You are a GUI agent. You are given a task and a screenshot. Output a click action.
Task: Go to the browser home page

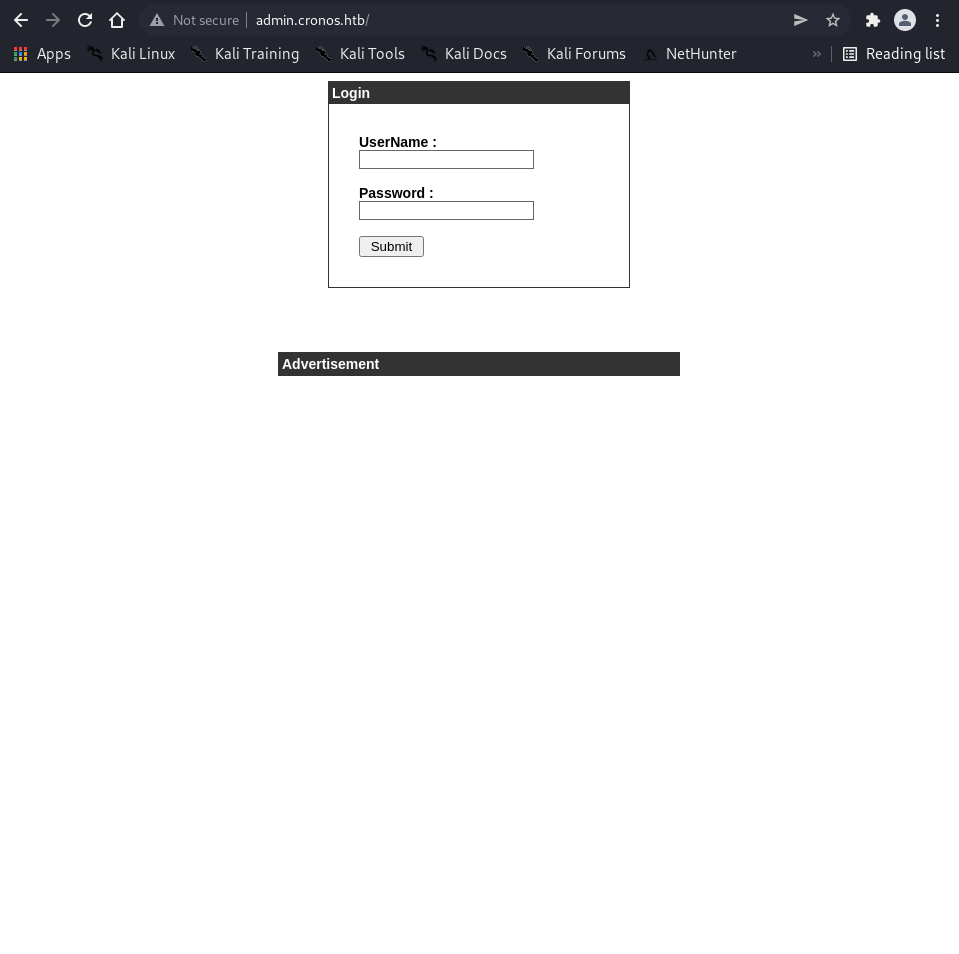point(117,20)
